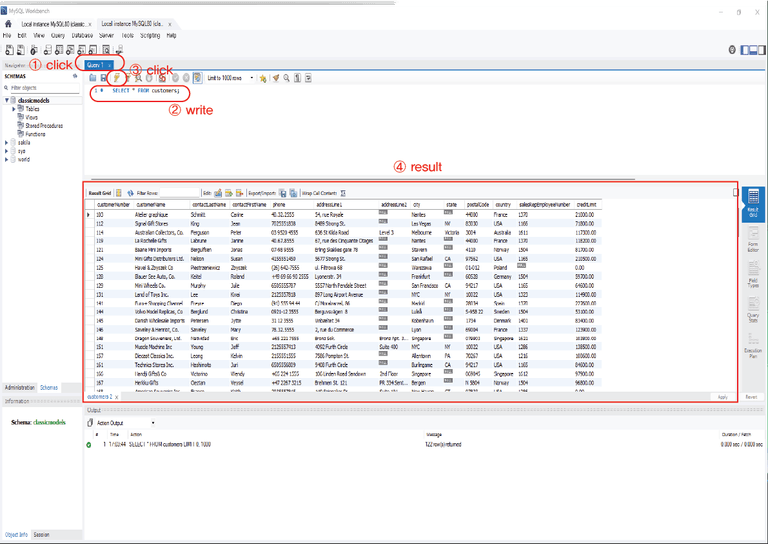
Task: Import records from file icon
Action: [x=293, y=193]
